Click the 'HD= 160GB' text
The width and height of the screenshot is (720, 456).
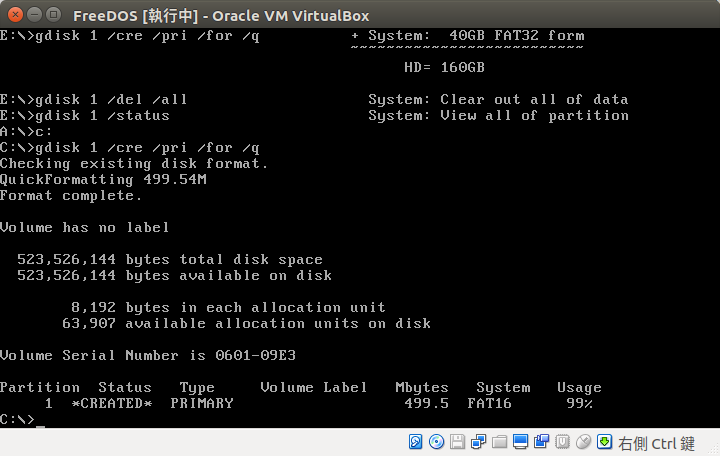click(444, 68)
